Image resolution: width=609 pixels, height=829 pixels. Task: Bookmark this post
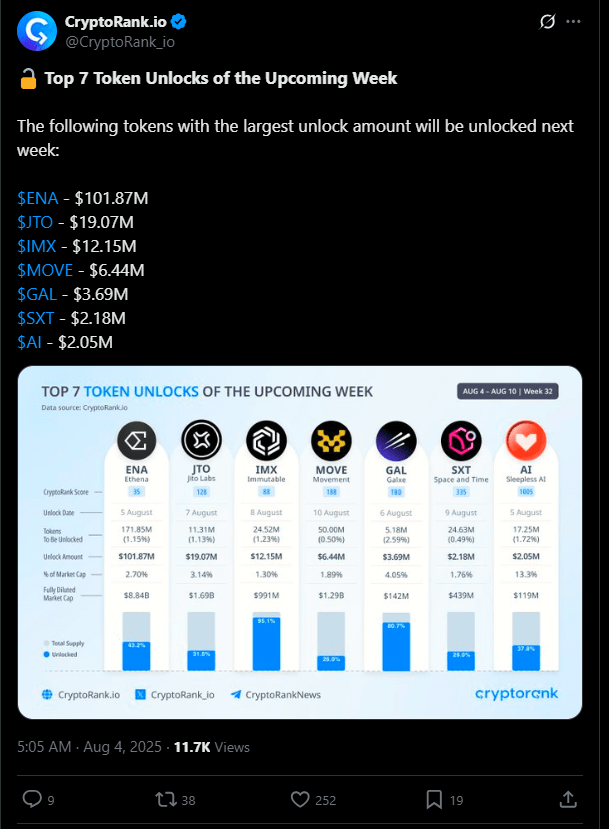point(434,799)
